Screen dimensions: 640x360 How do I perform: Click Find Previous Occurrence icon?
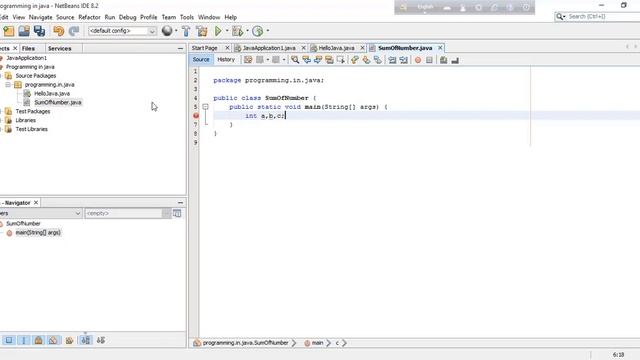(x=306, y=60)
